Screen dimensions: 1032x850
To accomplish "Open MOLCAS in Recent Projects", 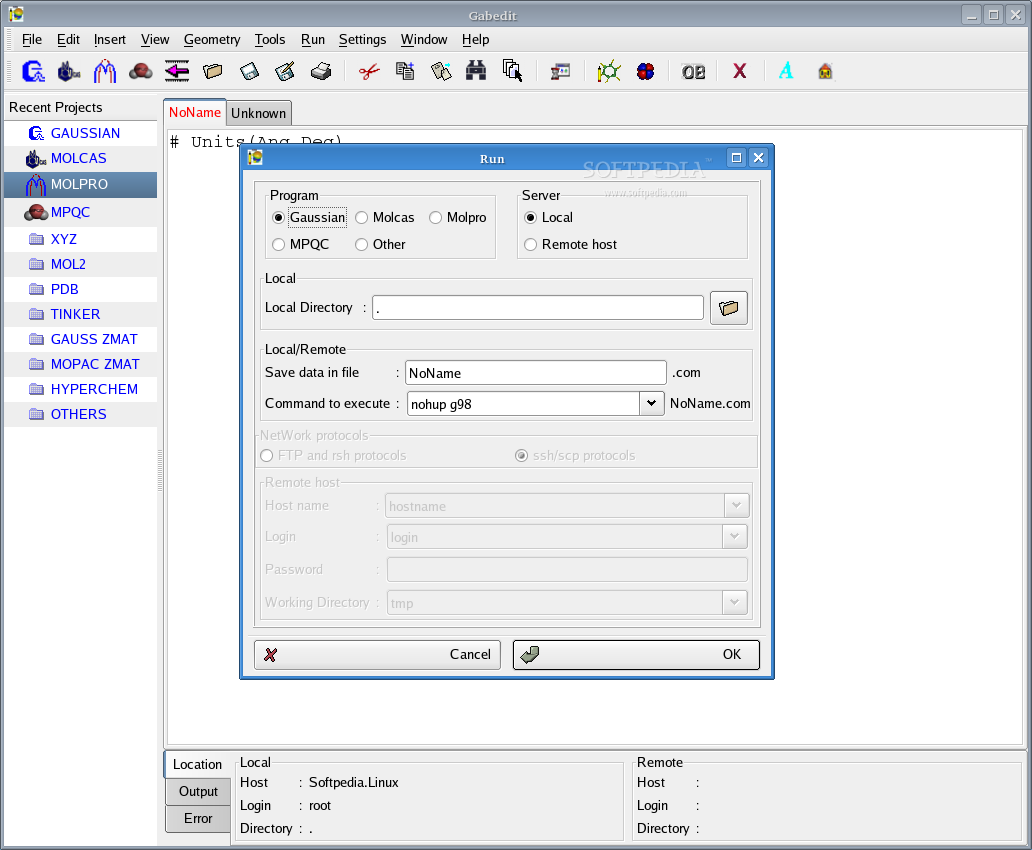I will pos(81,158).
